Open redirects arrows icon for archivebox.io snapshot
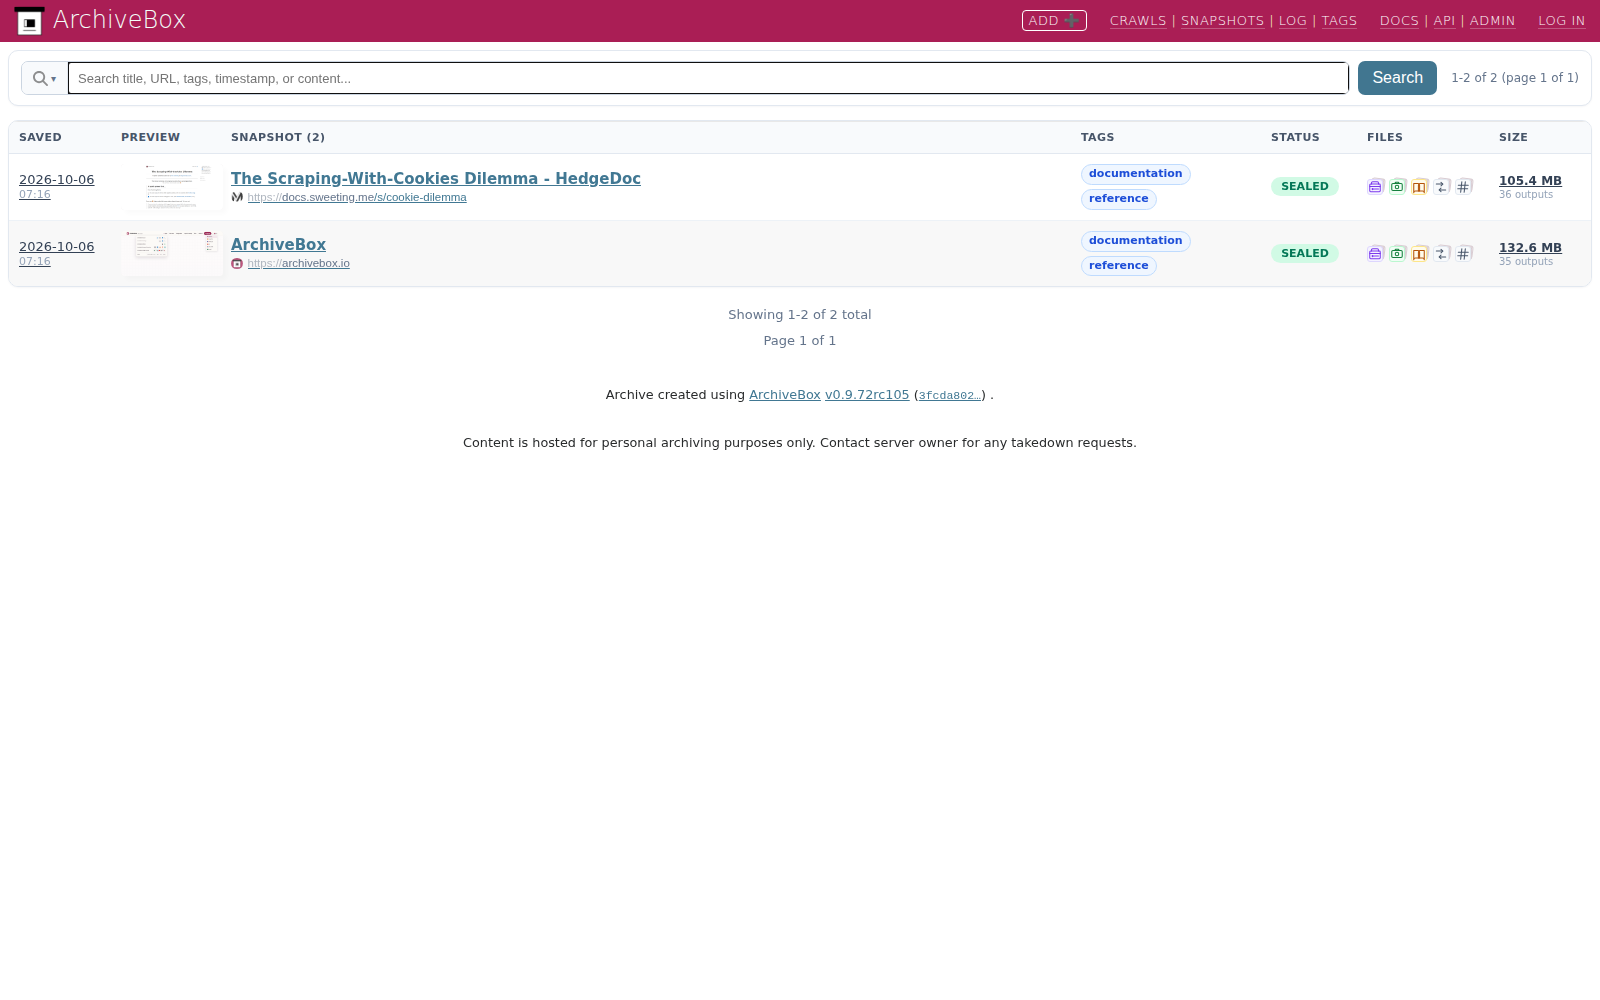Viewport: 1600px width, 1000px height. (1441, 254)
